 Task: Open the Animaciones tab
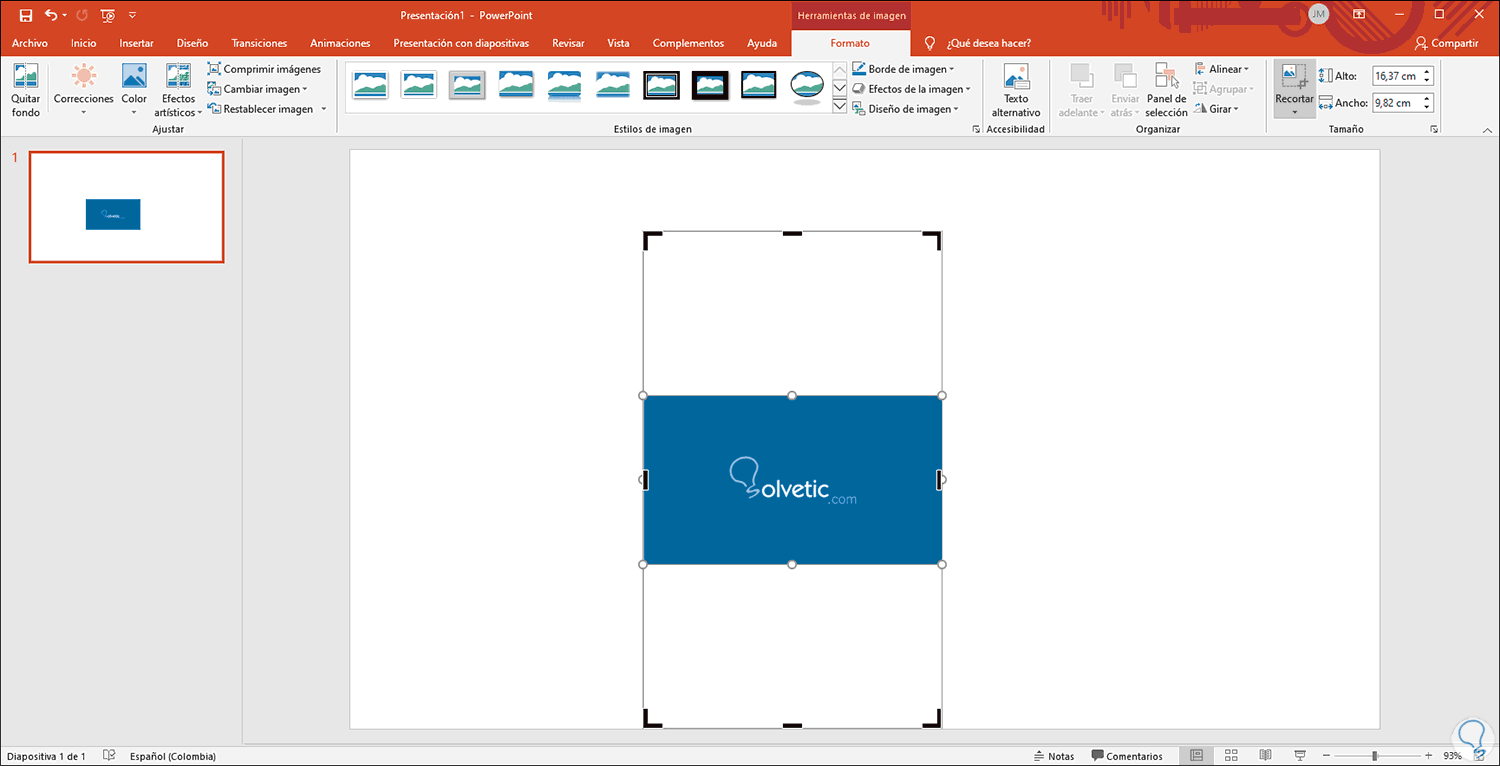click(x=340, y=43)
